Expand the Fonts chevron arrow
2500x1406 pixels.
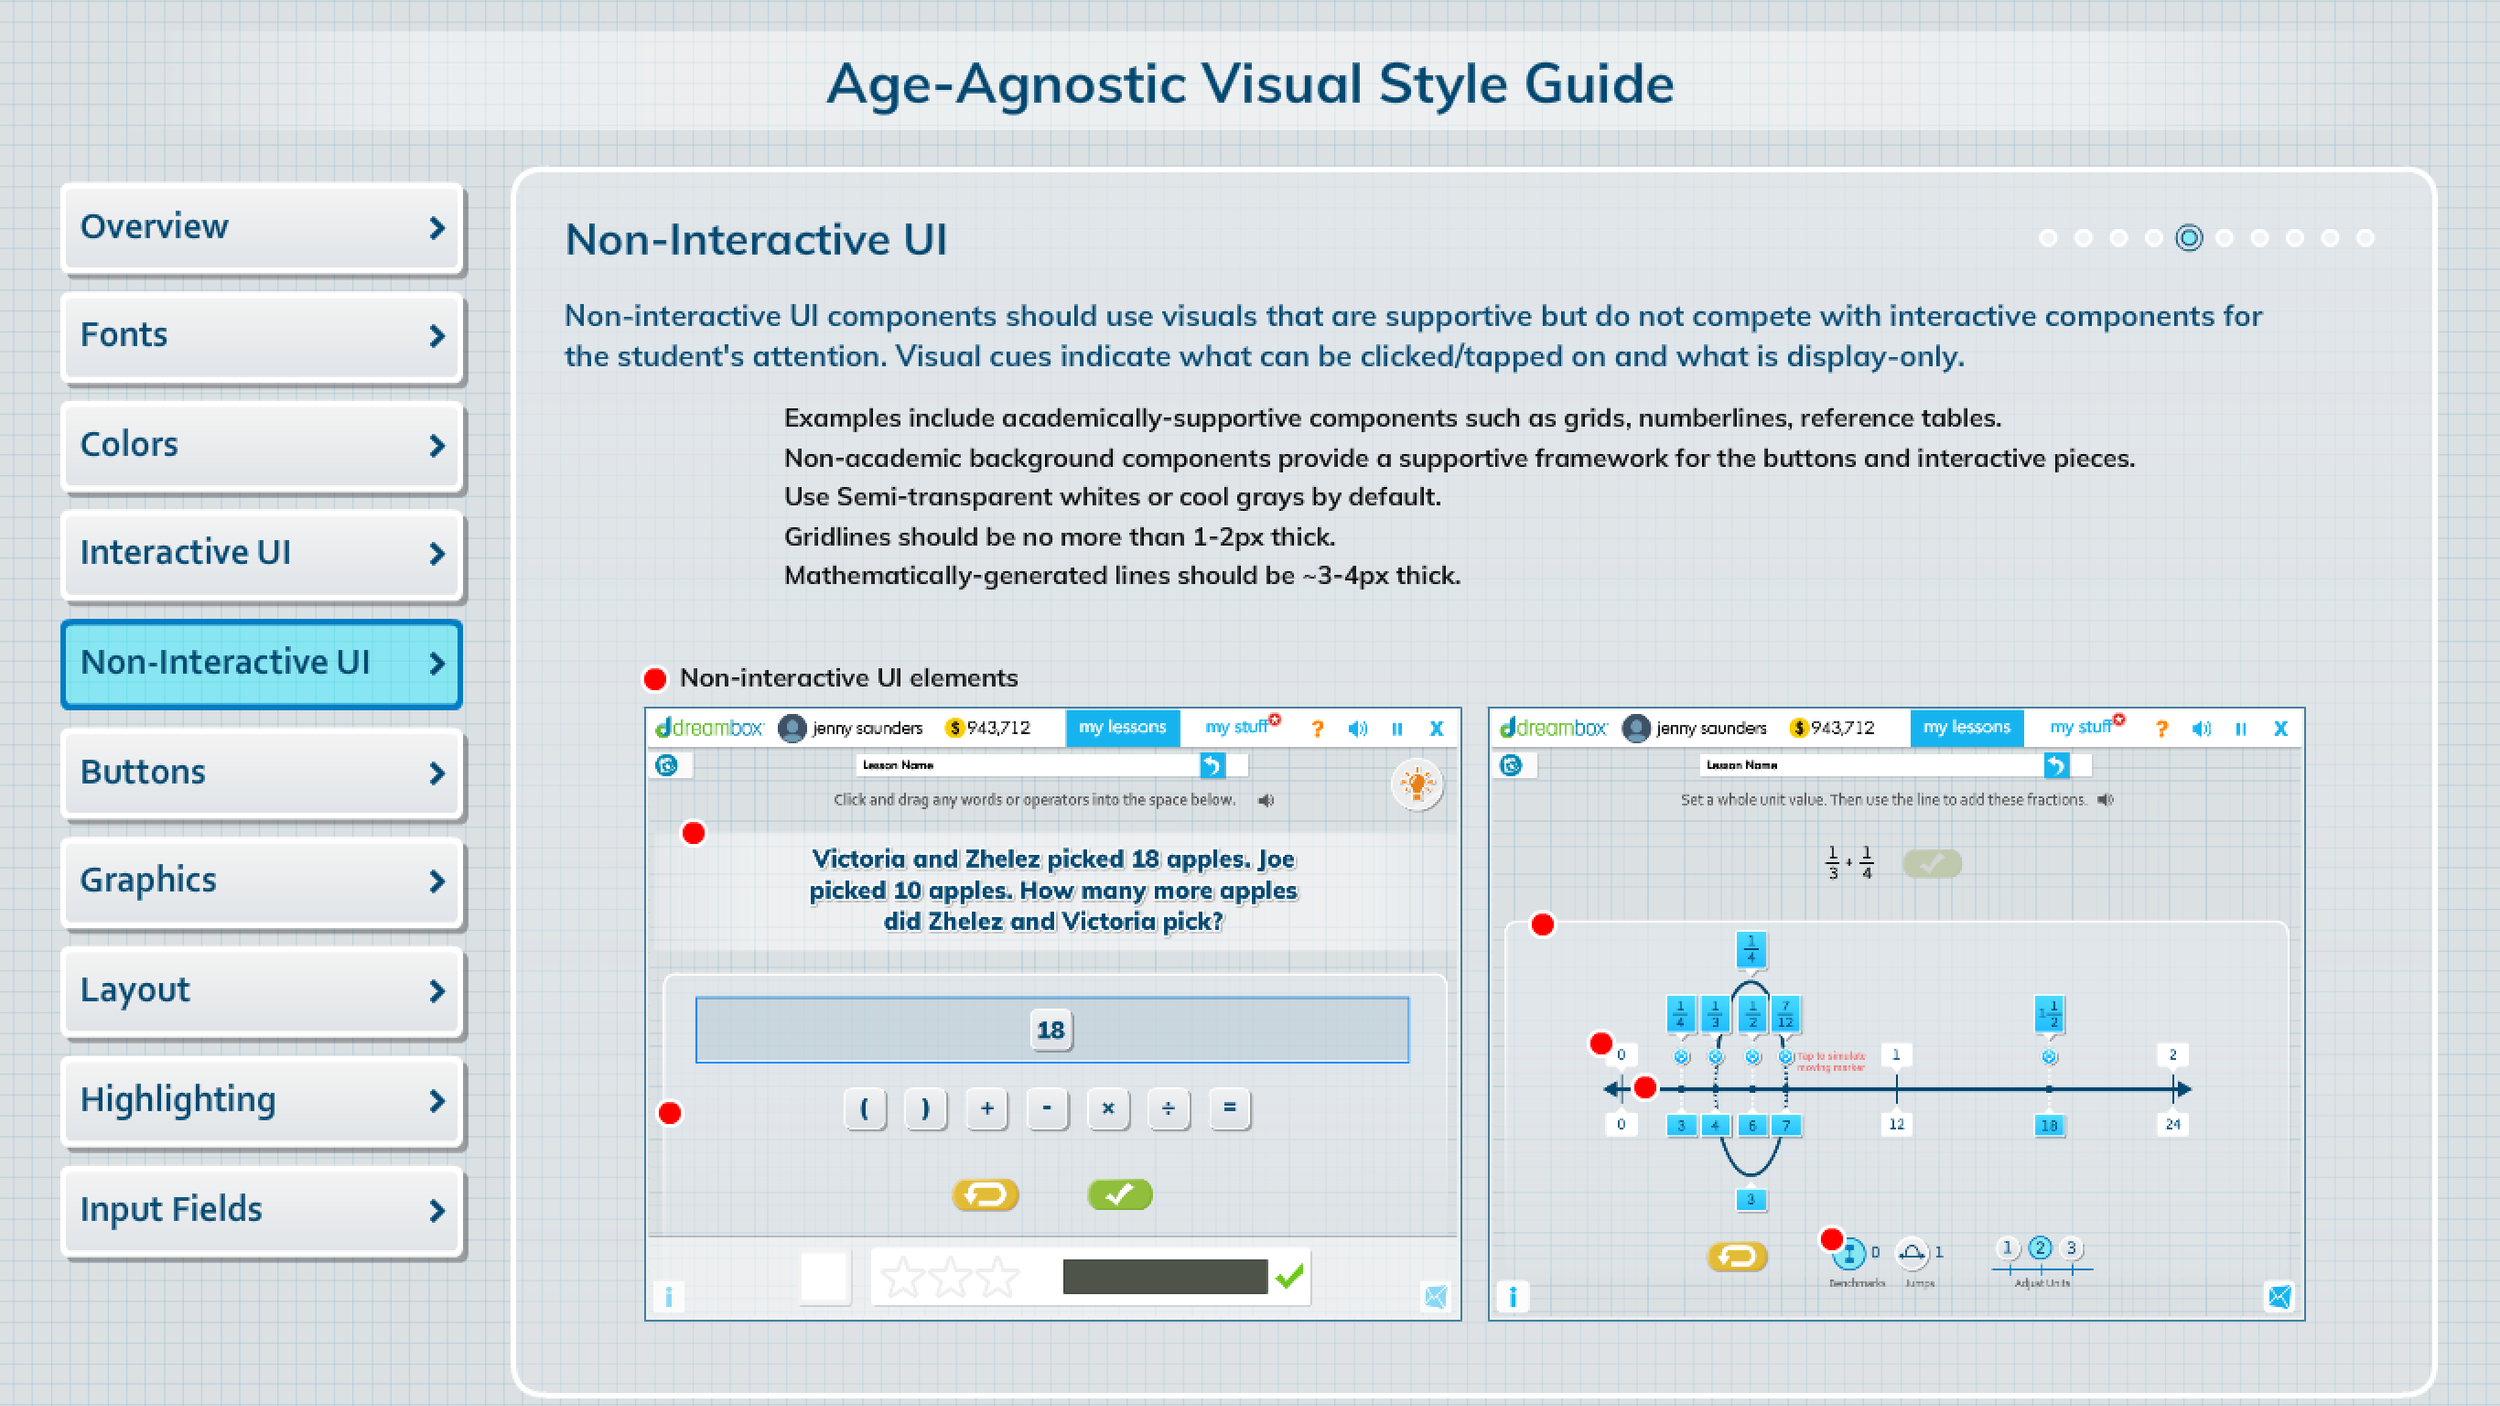pyautogui.click(x=436, y=336)
